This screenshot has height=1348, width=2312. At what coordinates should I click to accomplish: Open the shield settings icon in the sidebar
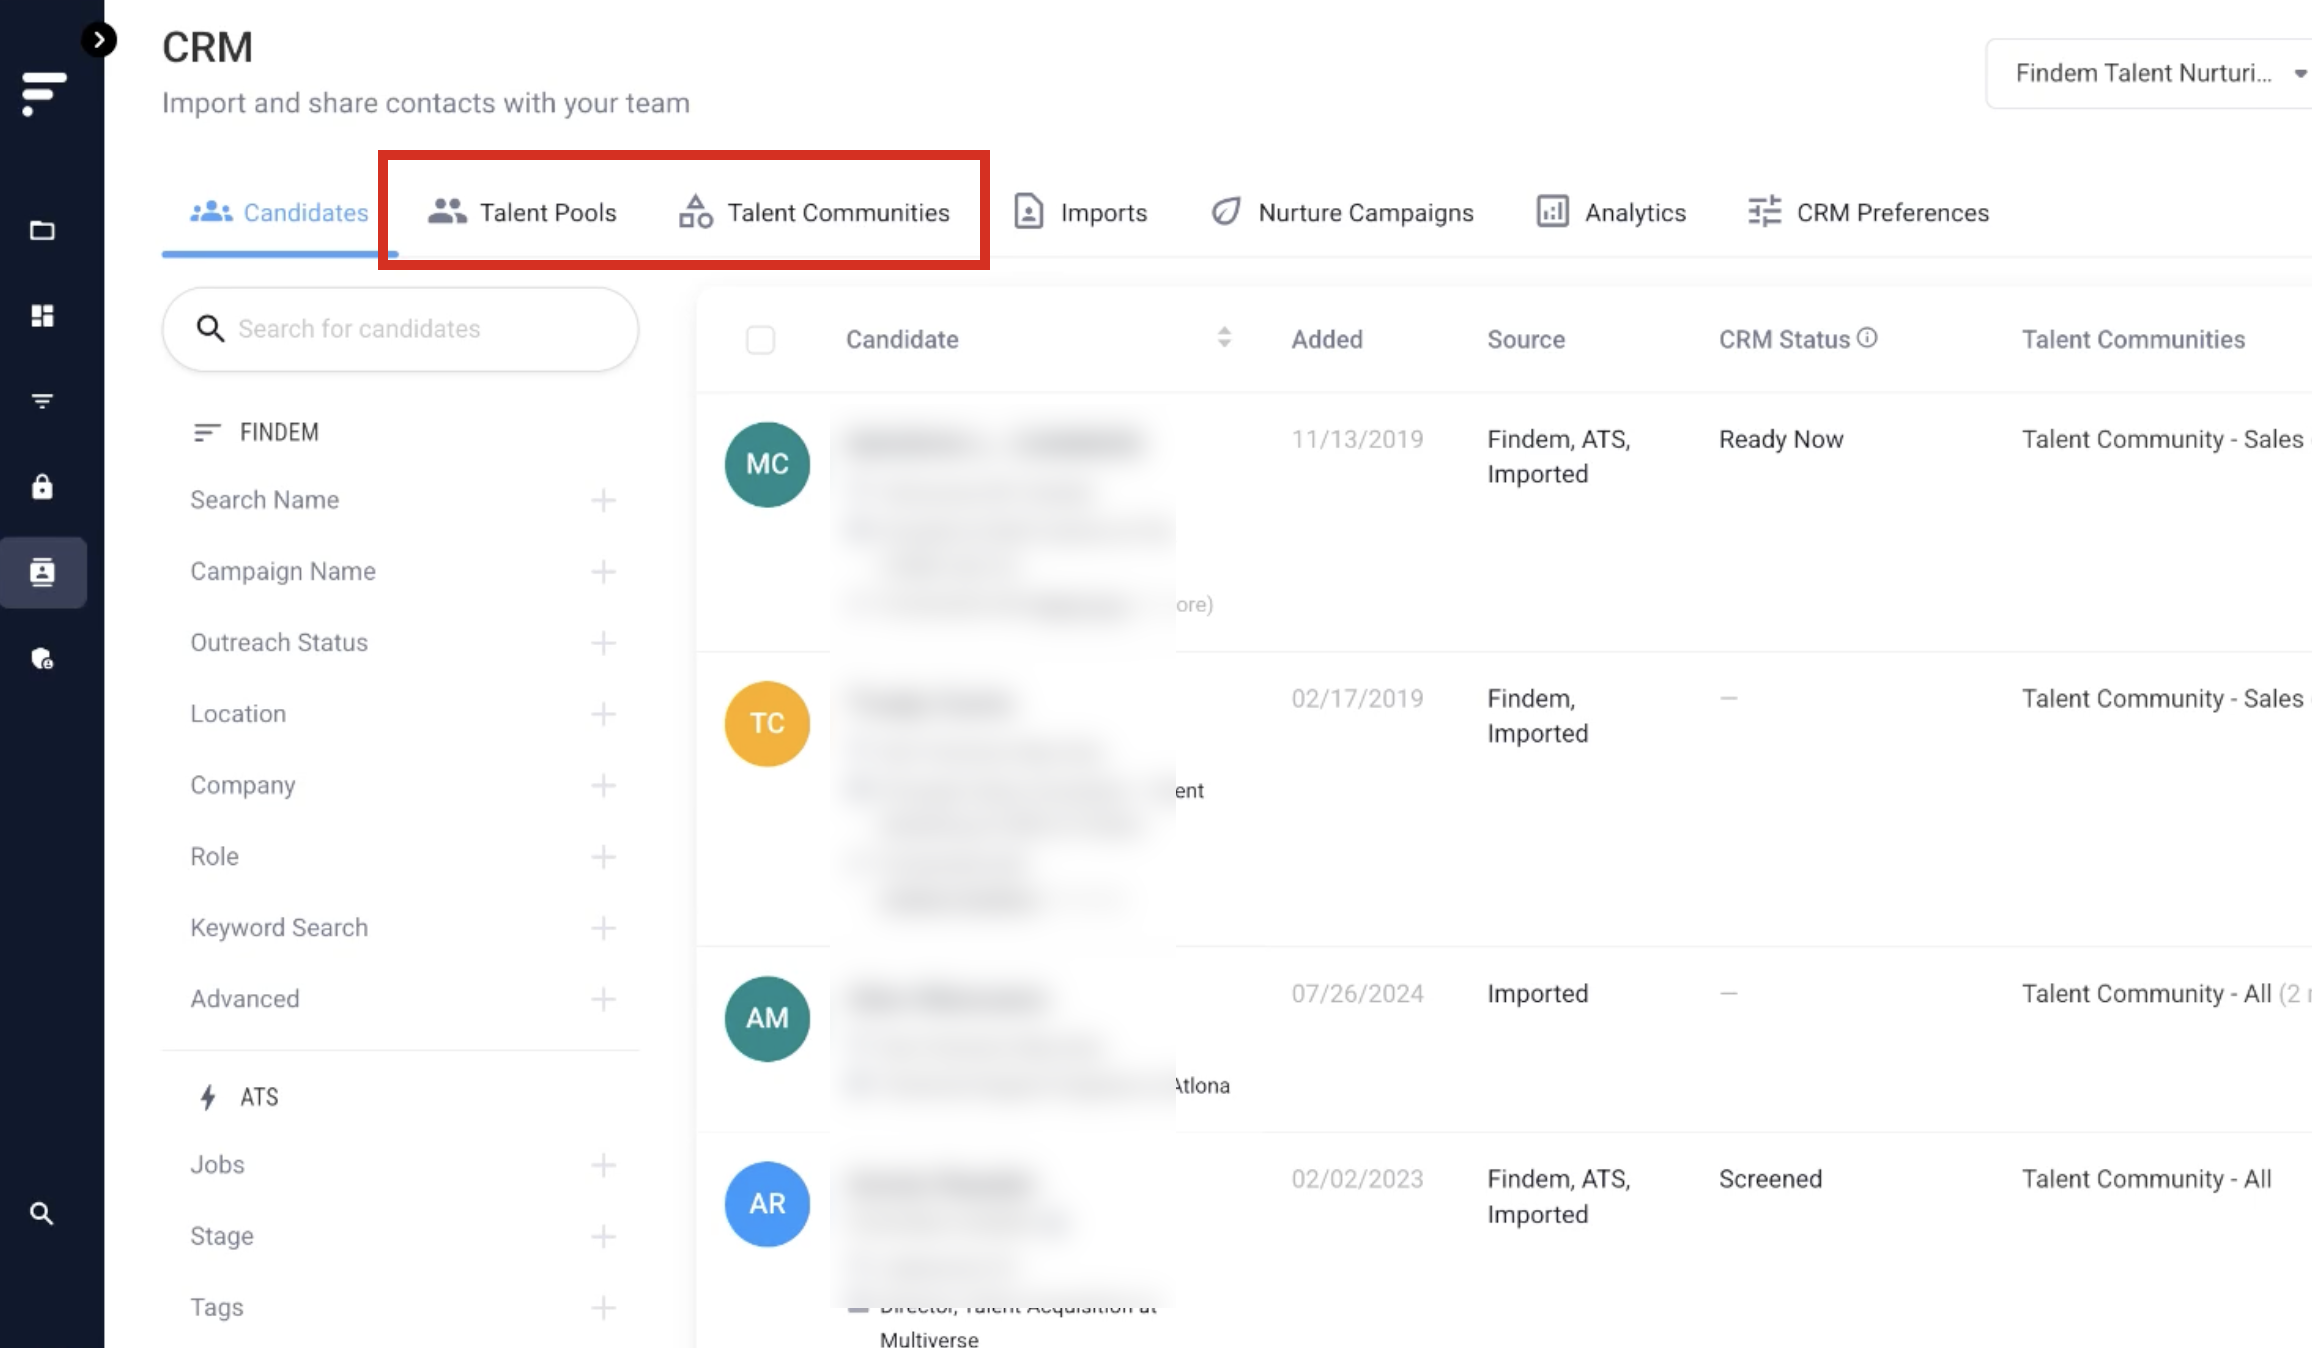coord(42,658)
